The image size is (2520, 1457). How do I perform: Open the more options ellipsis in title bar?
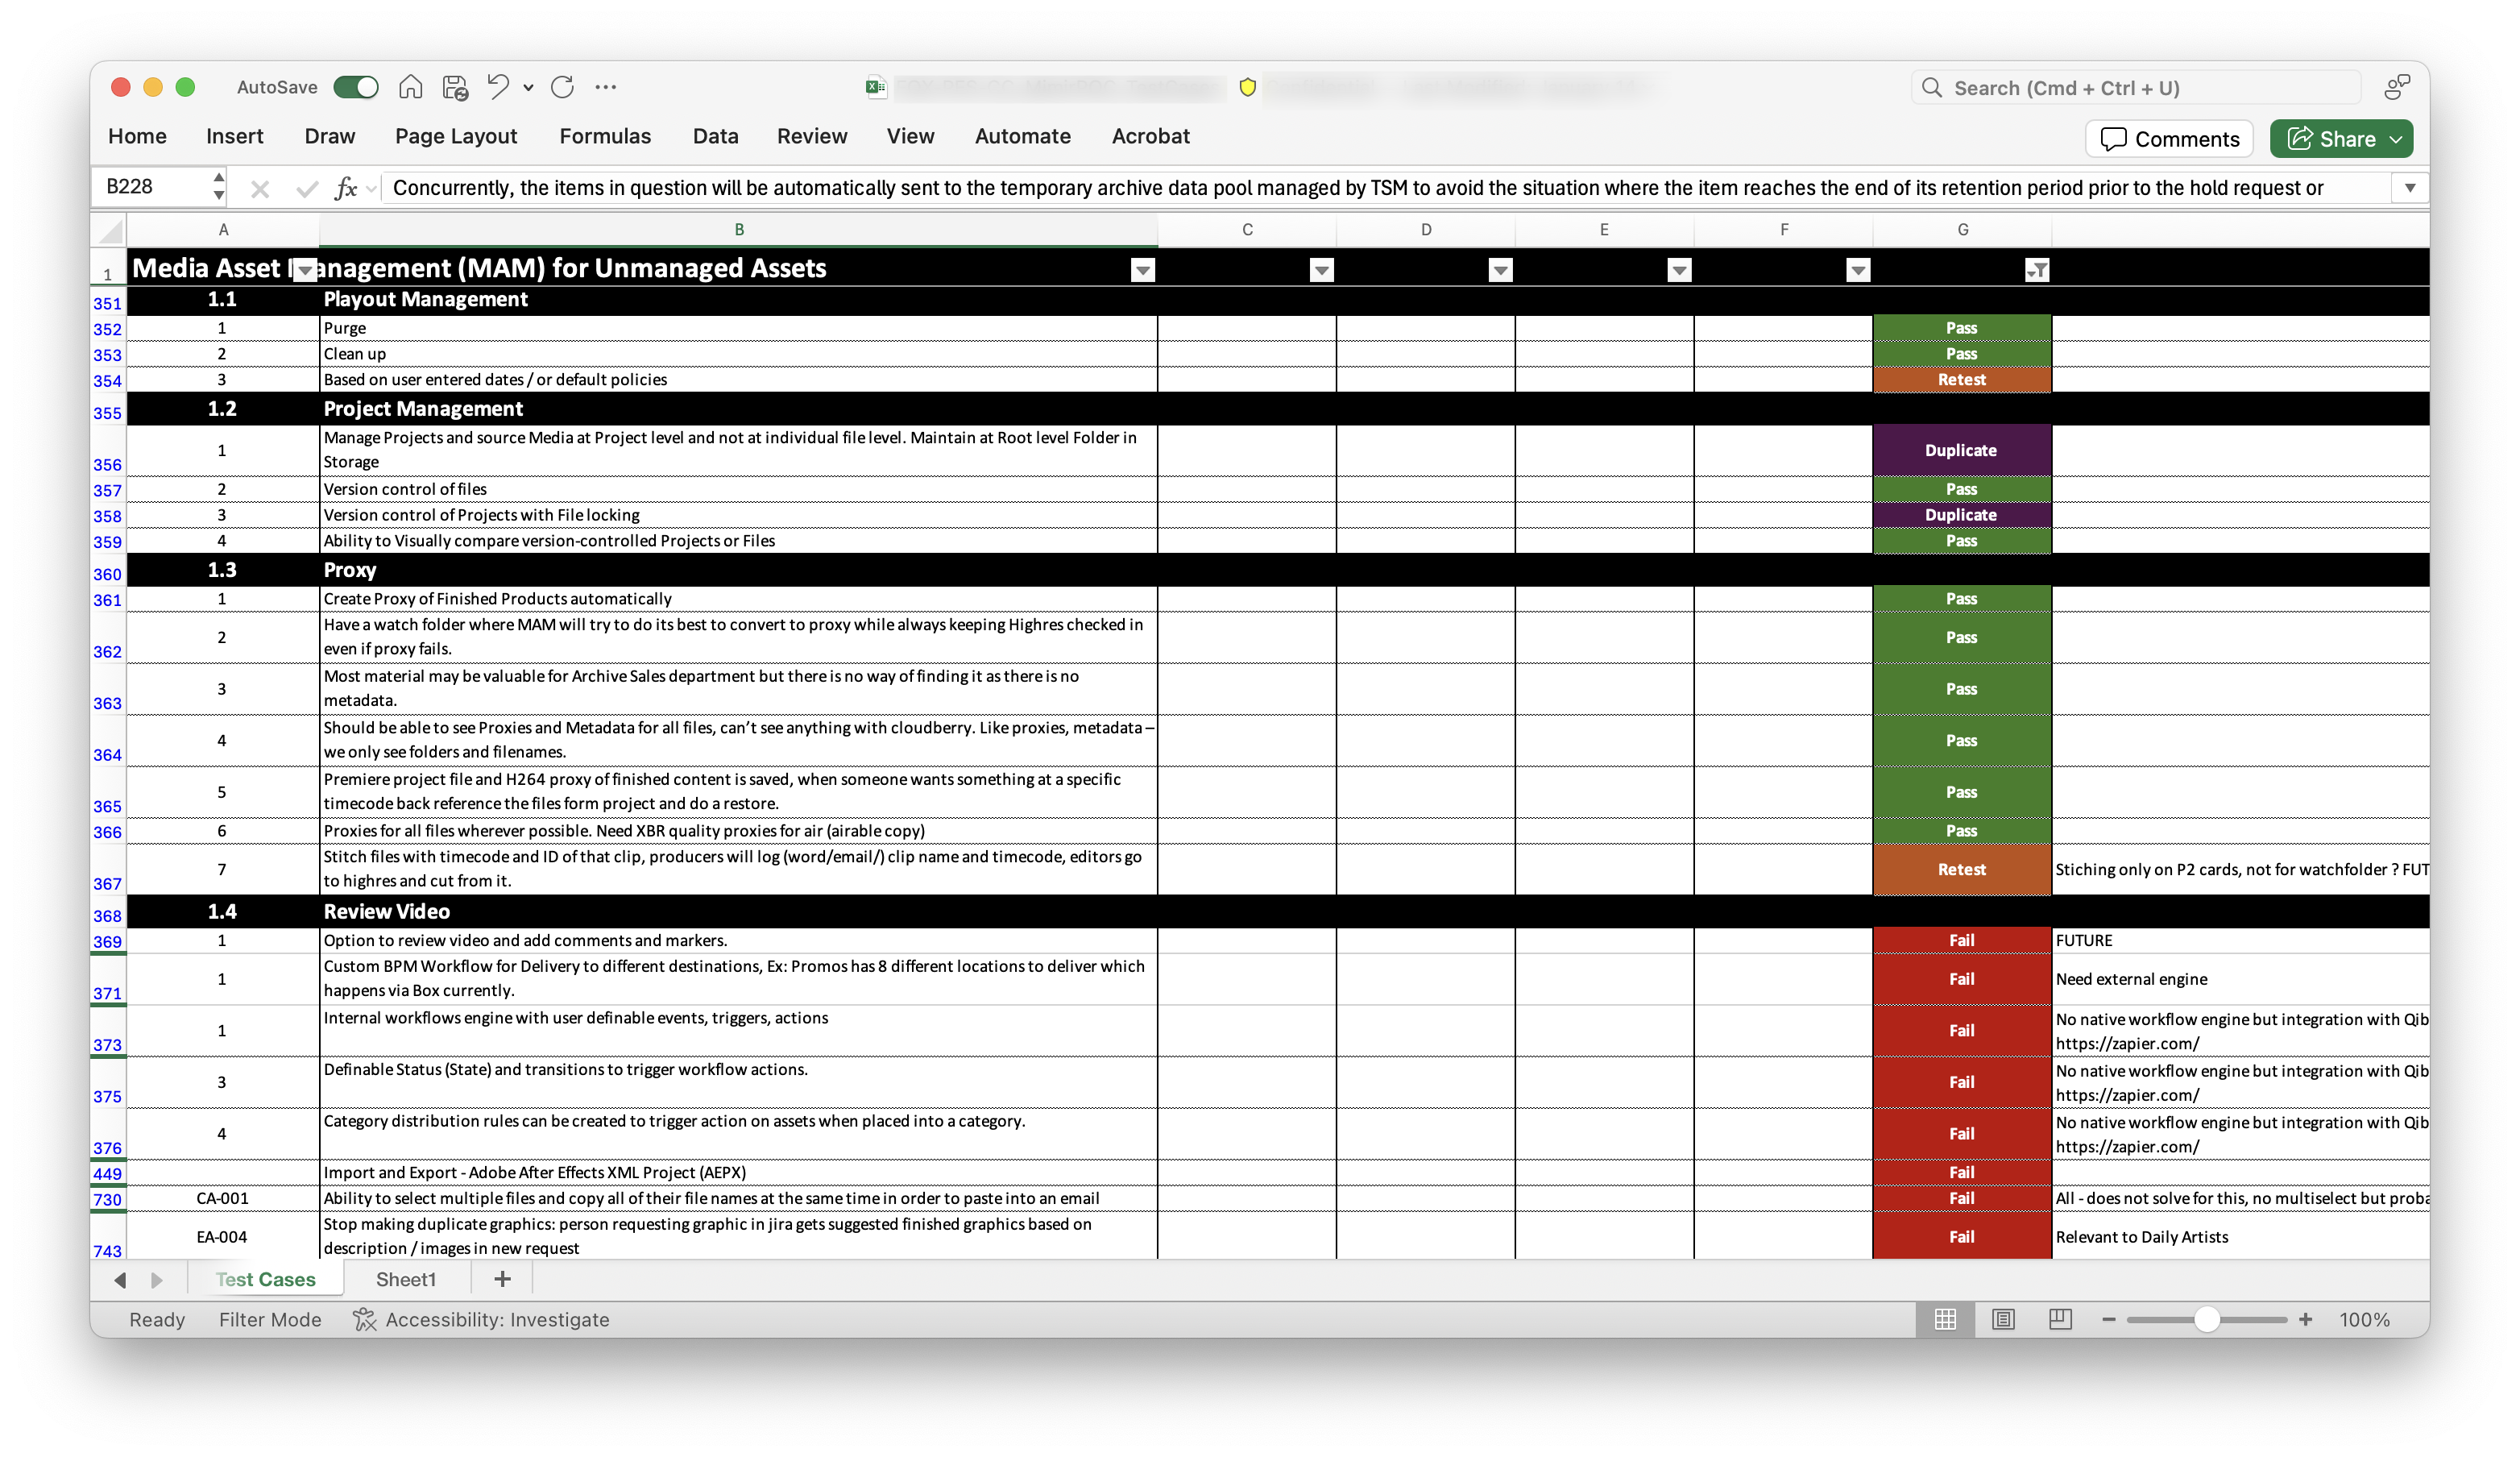[x=606, y=87]
